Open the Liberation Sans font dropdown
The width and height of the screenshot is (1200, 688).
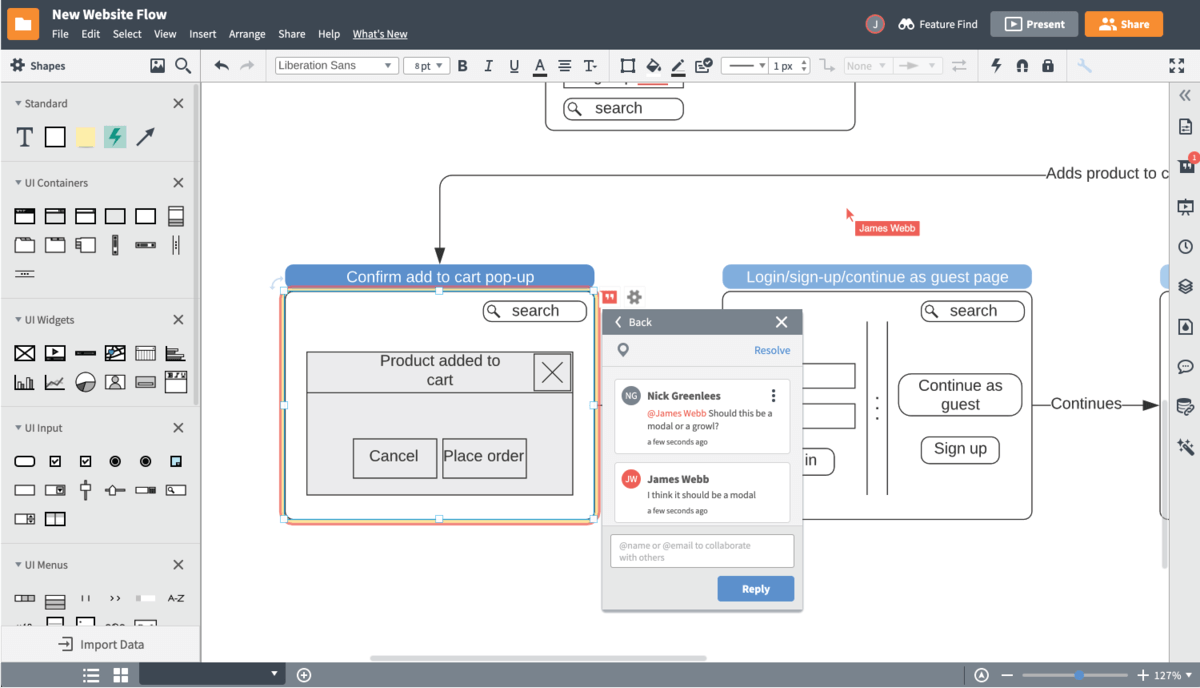(336, 66)
